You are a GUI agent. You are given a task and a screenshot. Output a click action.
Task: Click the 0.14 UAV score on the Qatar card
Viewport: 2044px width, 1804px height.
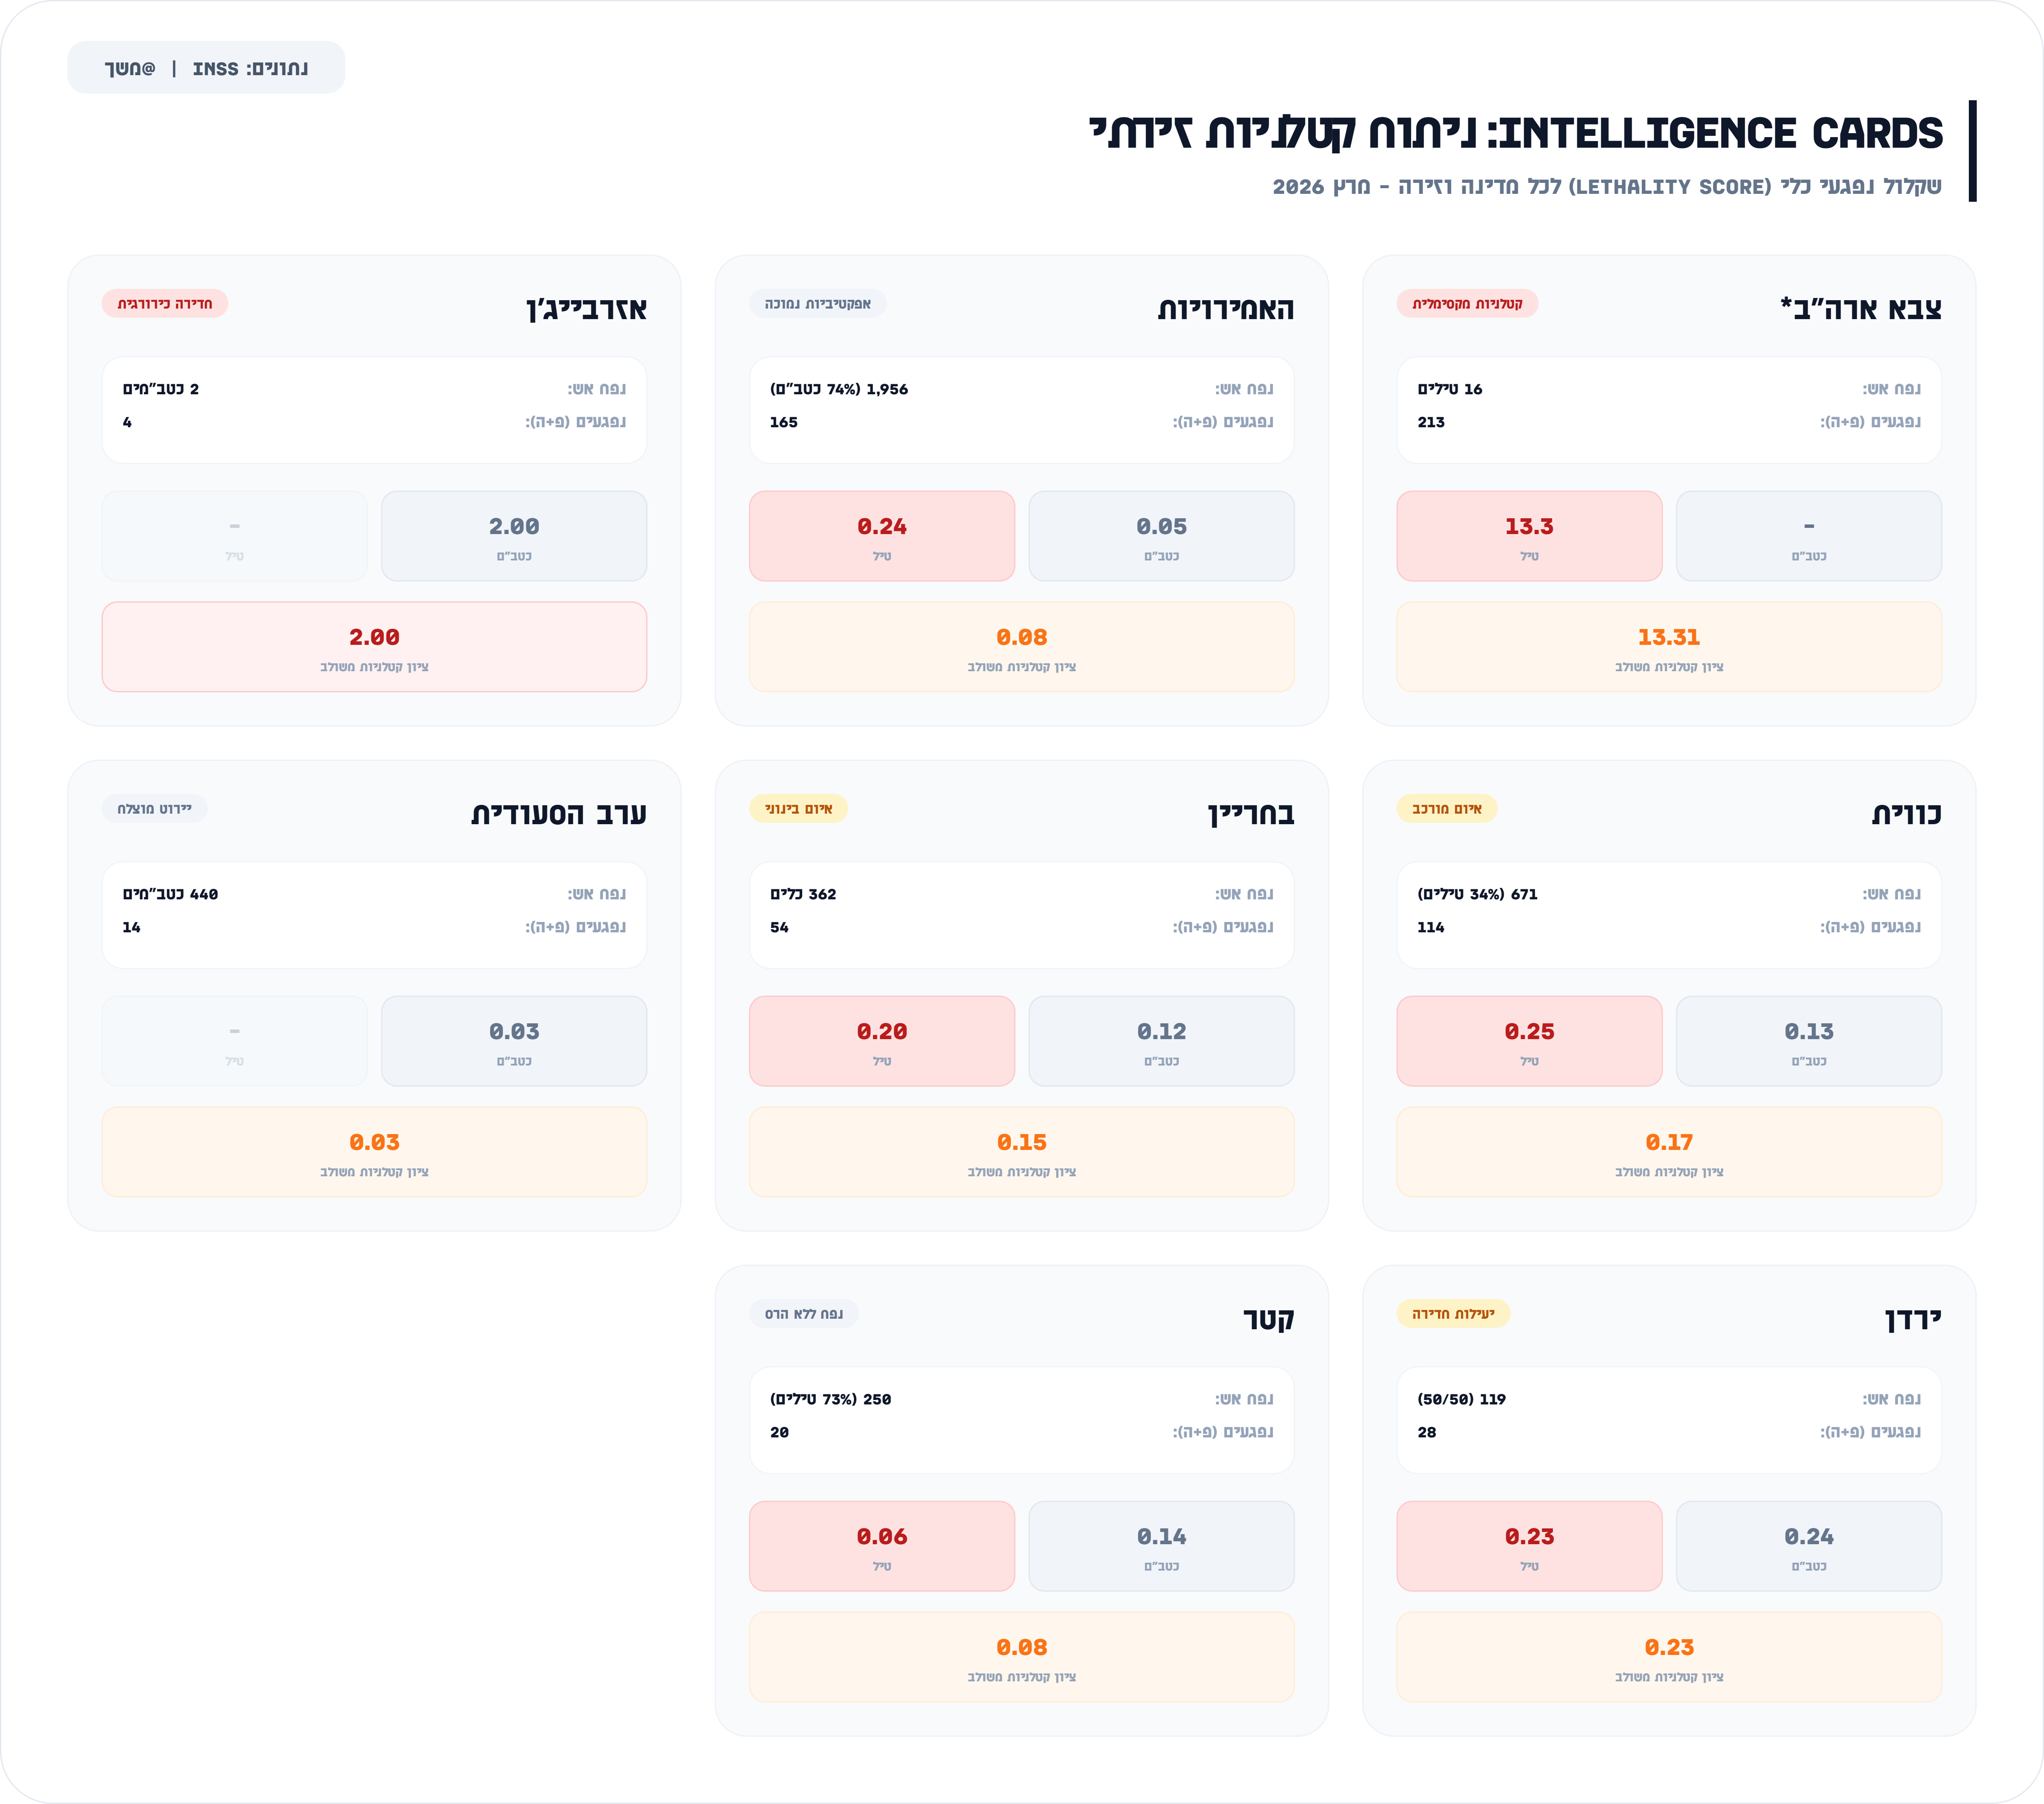click(x=1161, y=1546)
